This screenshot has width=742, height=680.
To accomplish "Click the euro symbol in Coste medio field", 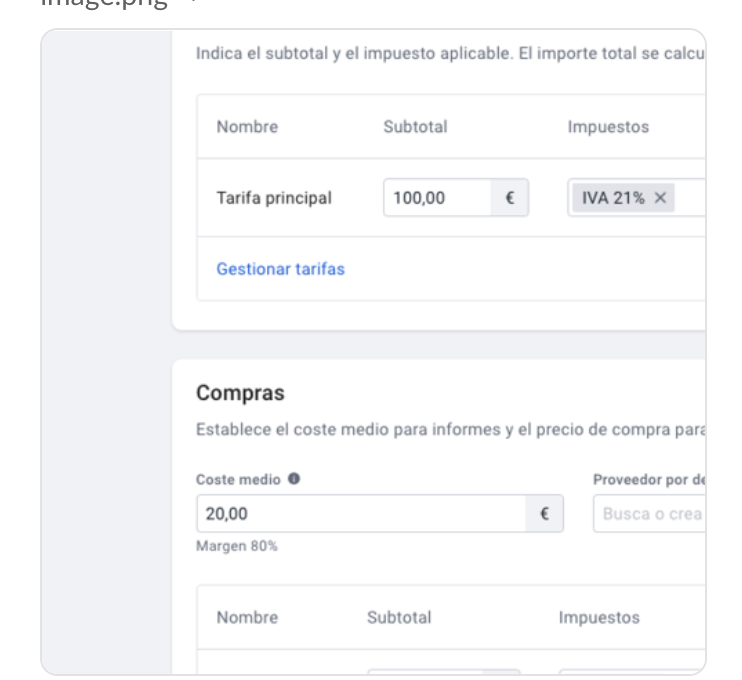I will pos(545,514).
